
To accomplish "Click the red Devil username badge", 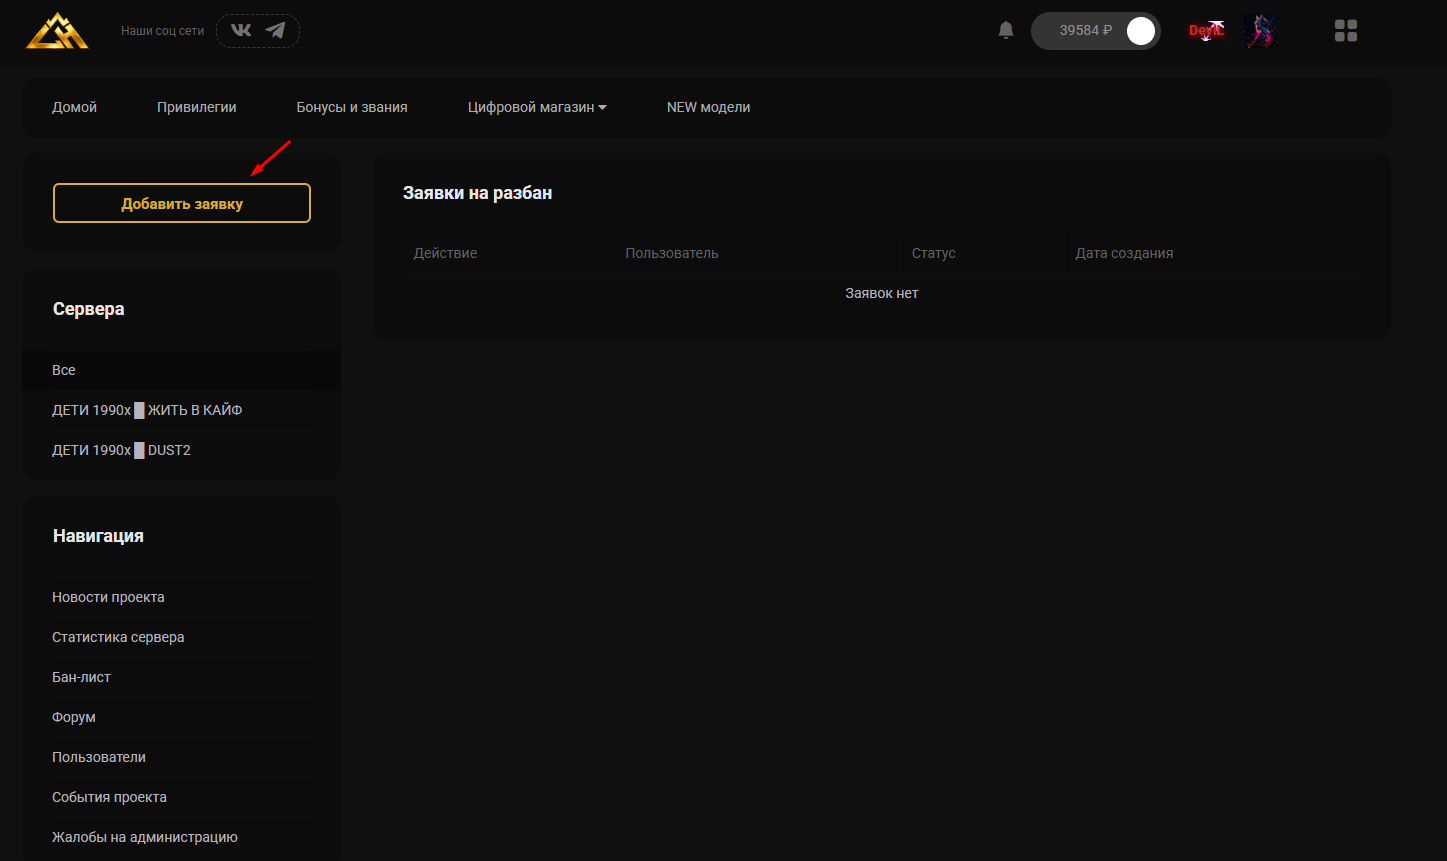I will tap(1207, 31).
